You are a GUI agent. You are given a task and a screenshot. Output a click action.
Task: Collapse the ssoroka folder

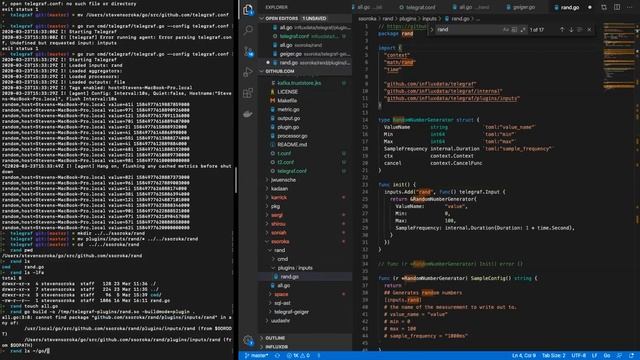pos(280,242)
